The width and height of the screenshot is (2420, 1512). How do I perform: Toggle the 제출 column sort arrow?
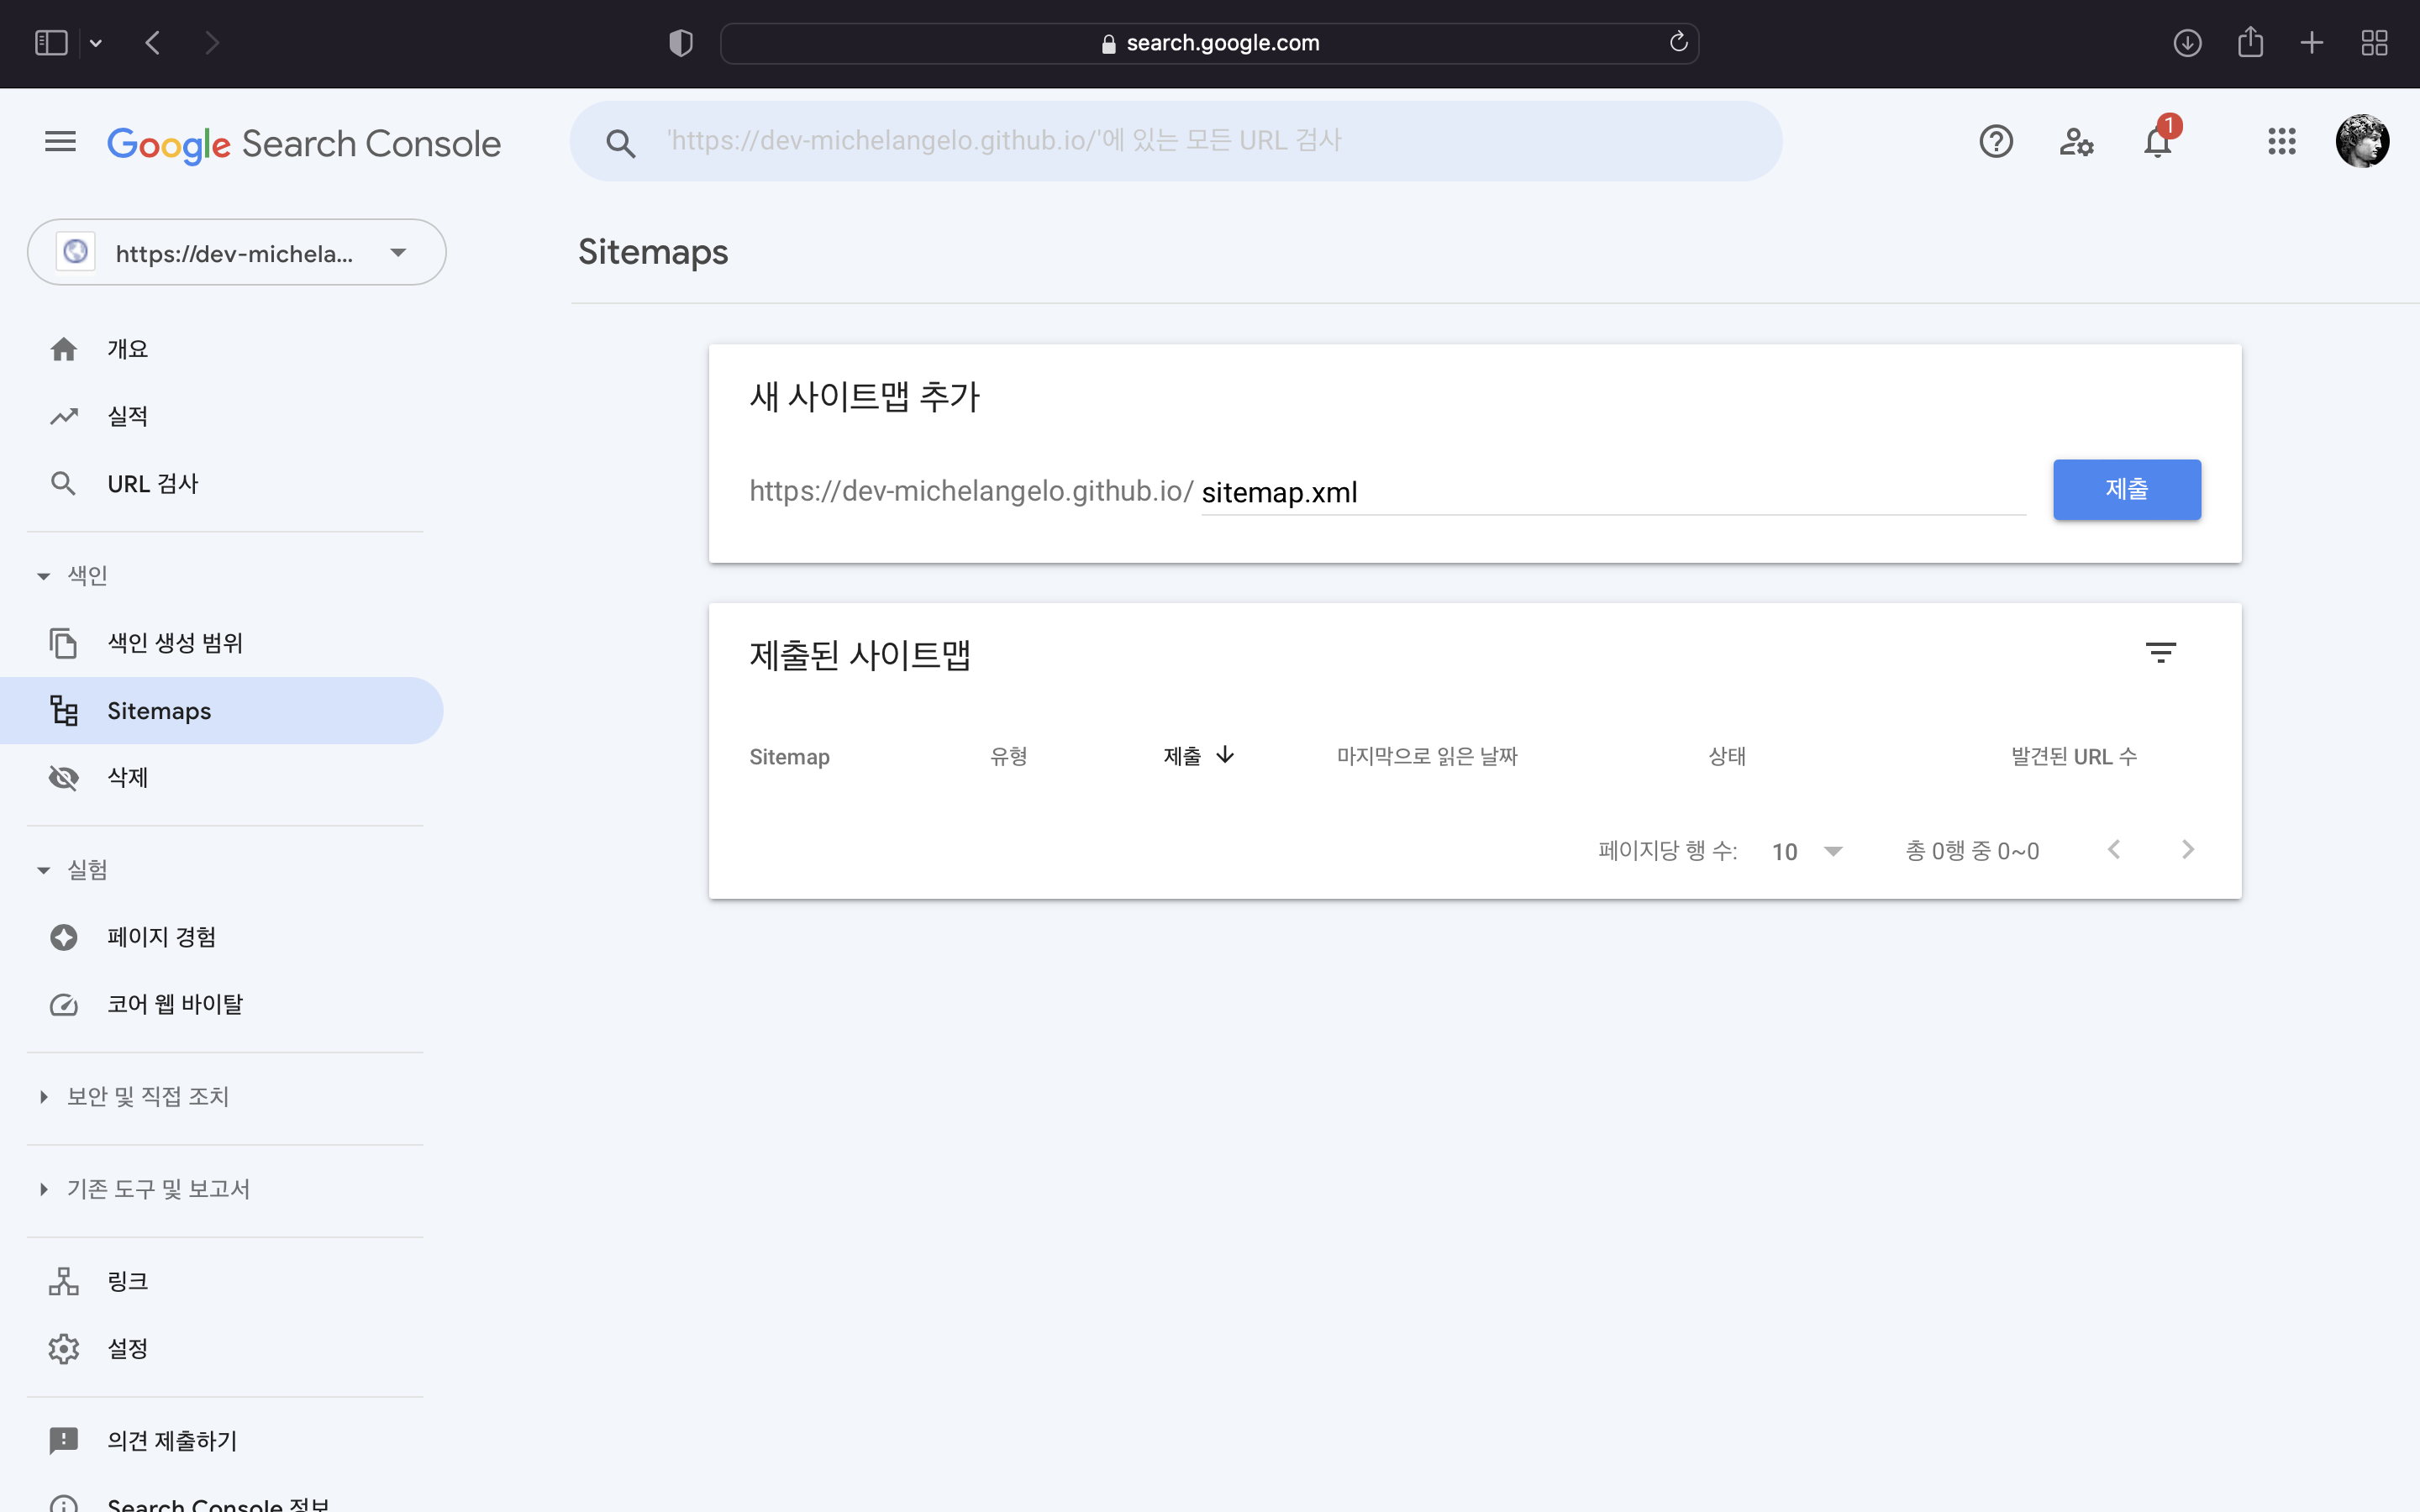point(1226,756)
